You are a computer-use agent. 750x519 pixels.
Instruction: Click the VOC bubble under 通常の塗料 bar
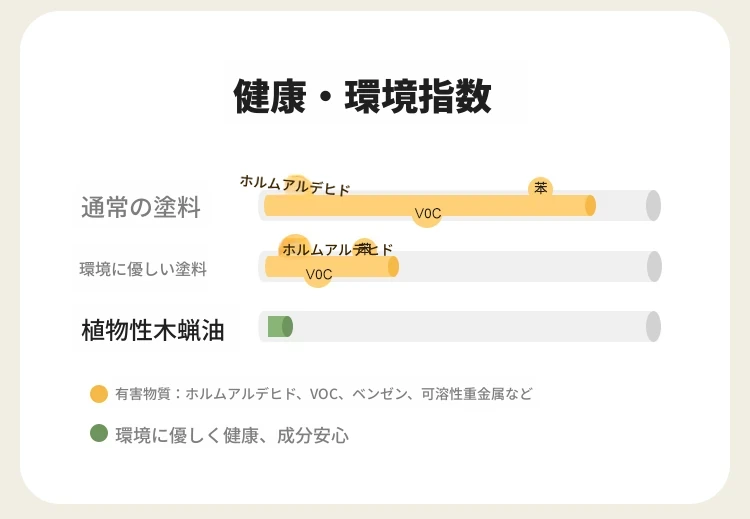(x=427, y=213)
